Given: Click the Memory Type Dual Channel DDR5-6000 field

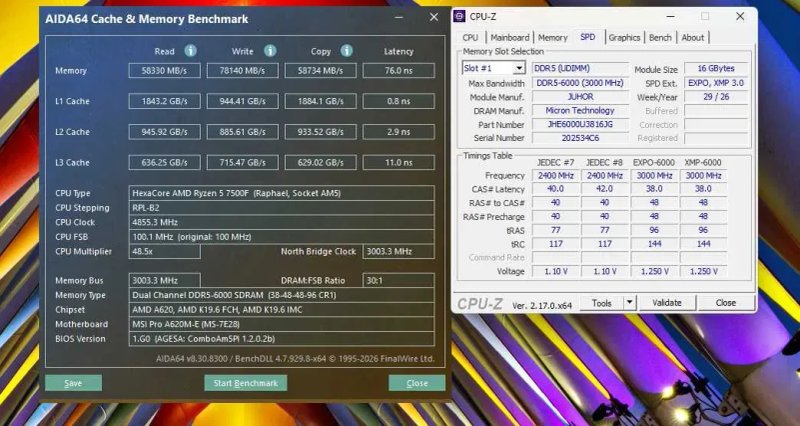Looking at the screenshot, I should click(x=282, y=295).
